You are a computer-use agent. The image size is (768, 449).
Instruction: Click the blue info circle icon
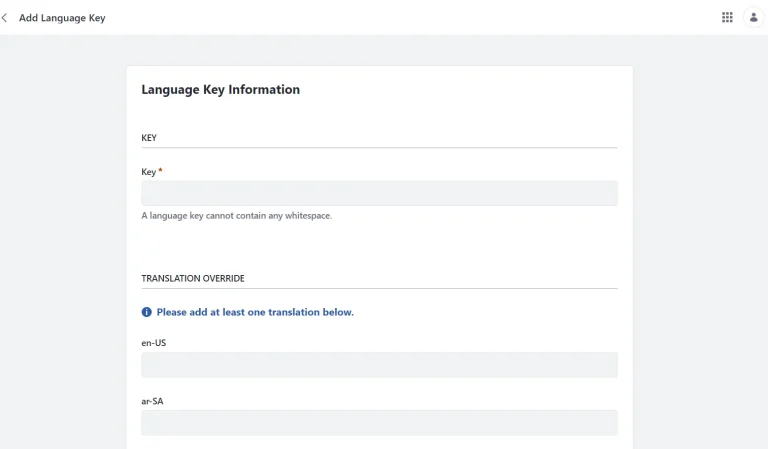point(146,312)
